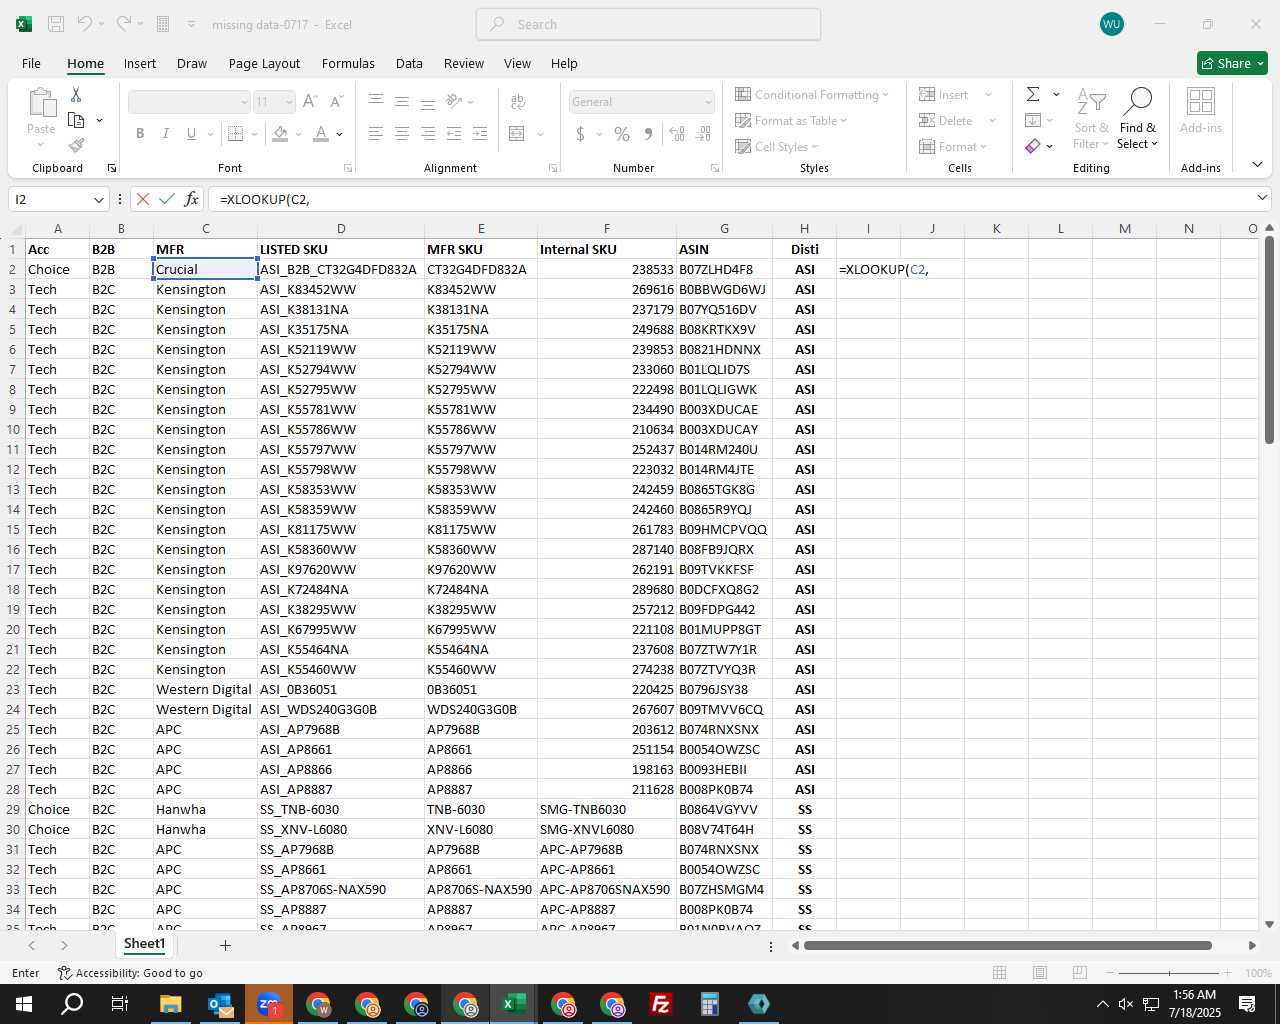Open Copy options dropdown arrow
The height and width of the screenshot is (1024, 1280).
pyautogui.click(x=99, y=120)
